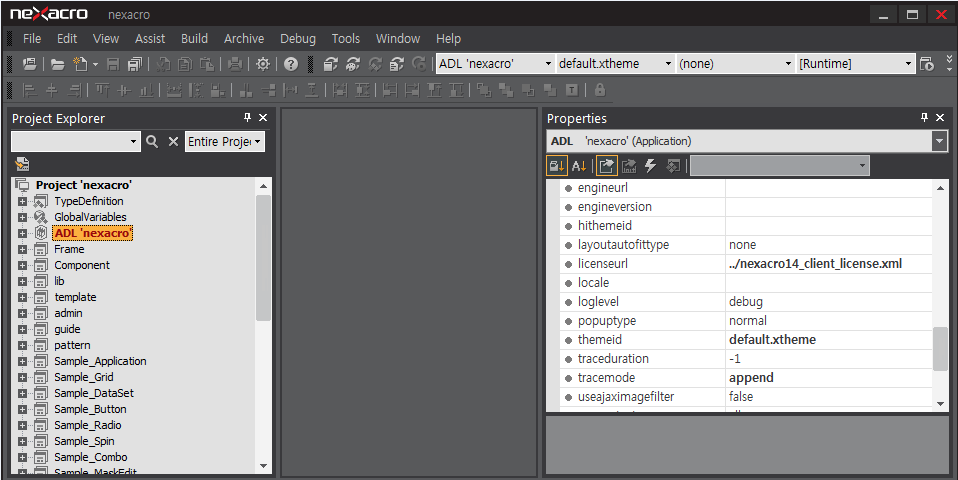Expand the GlobalVariables tree node
This screenshot has height=480, width=958.
(x=23, y=217)
